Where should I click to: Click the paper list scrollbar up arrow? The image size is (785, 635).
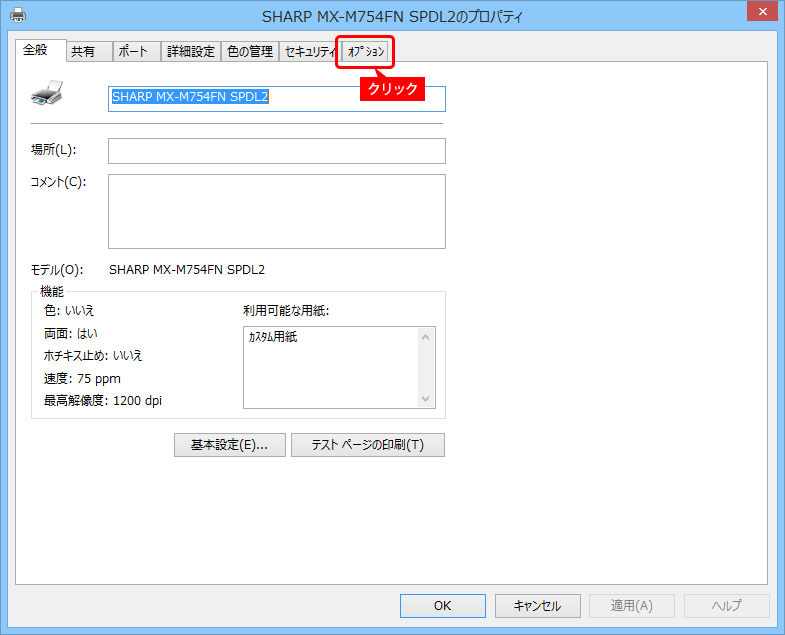pos(427,337)
